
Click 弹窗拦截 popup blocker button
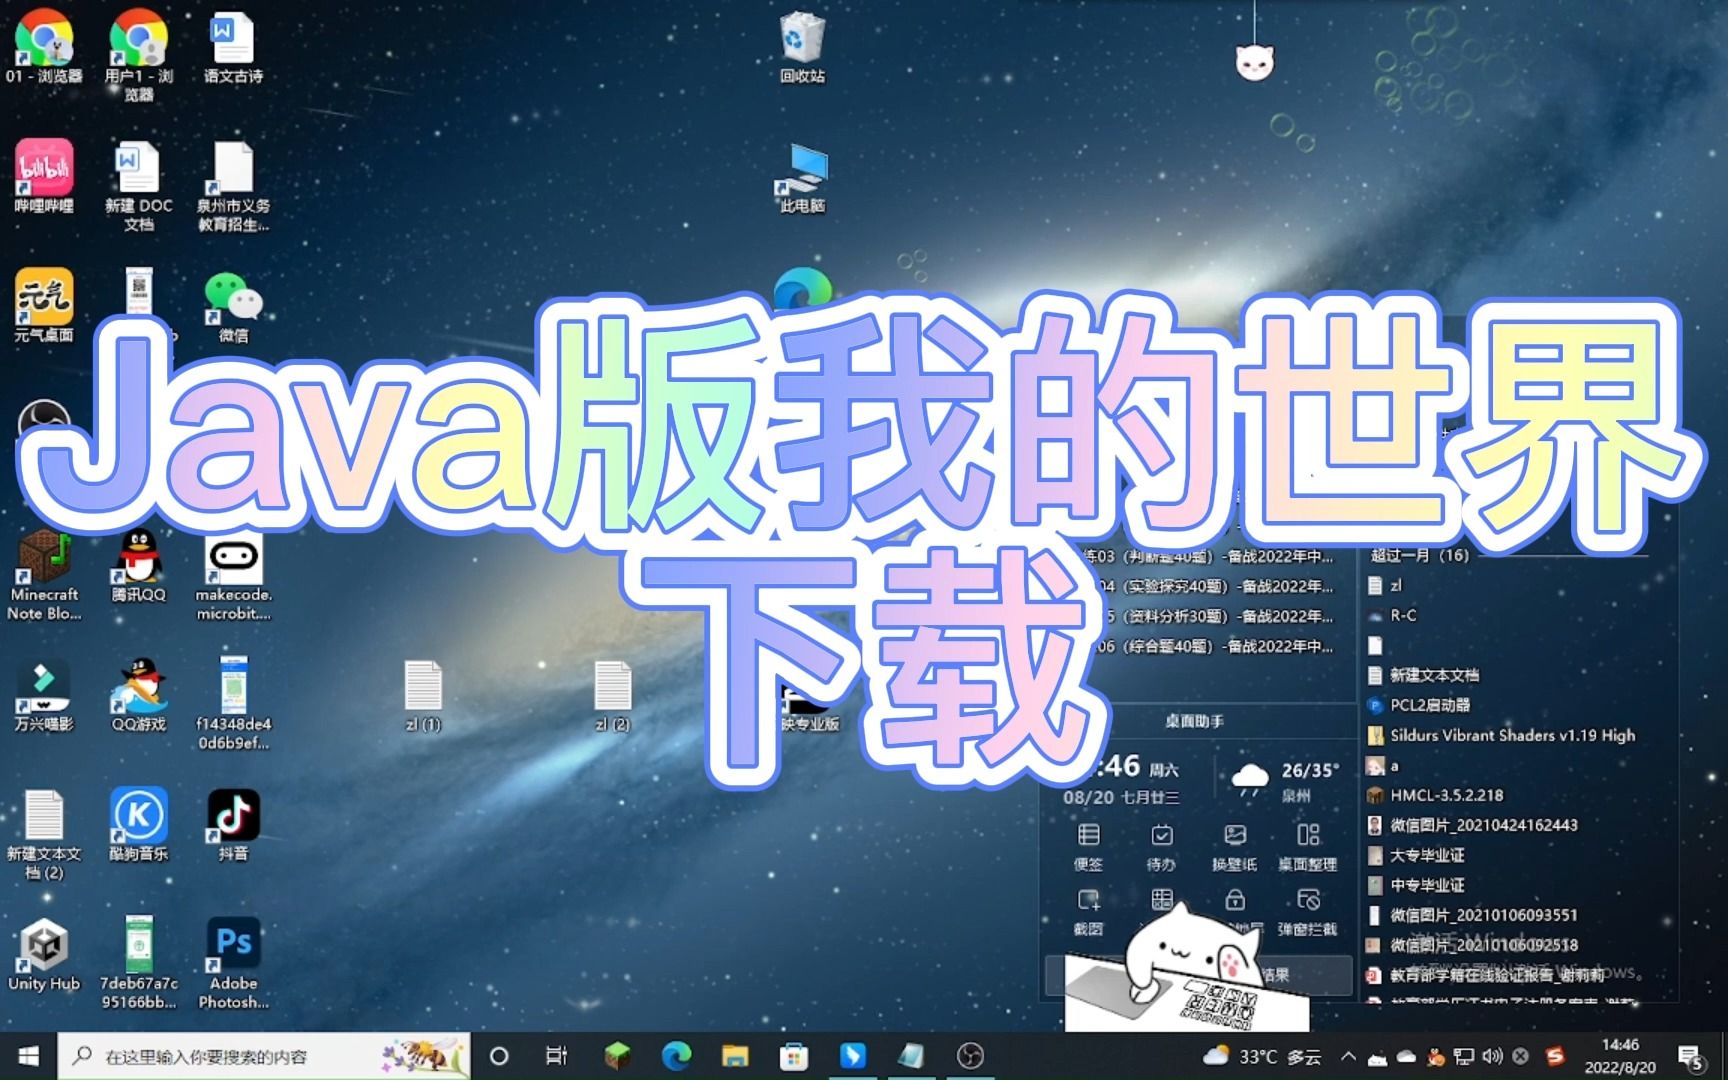click(1307, 912)
